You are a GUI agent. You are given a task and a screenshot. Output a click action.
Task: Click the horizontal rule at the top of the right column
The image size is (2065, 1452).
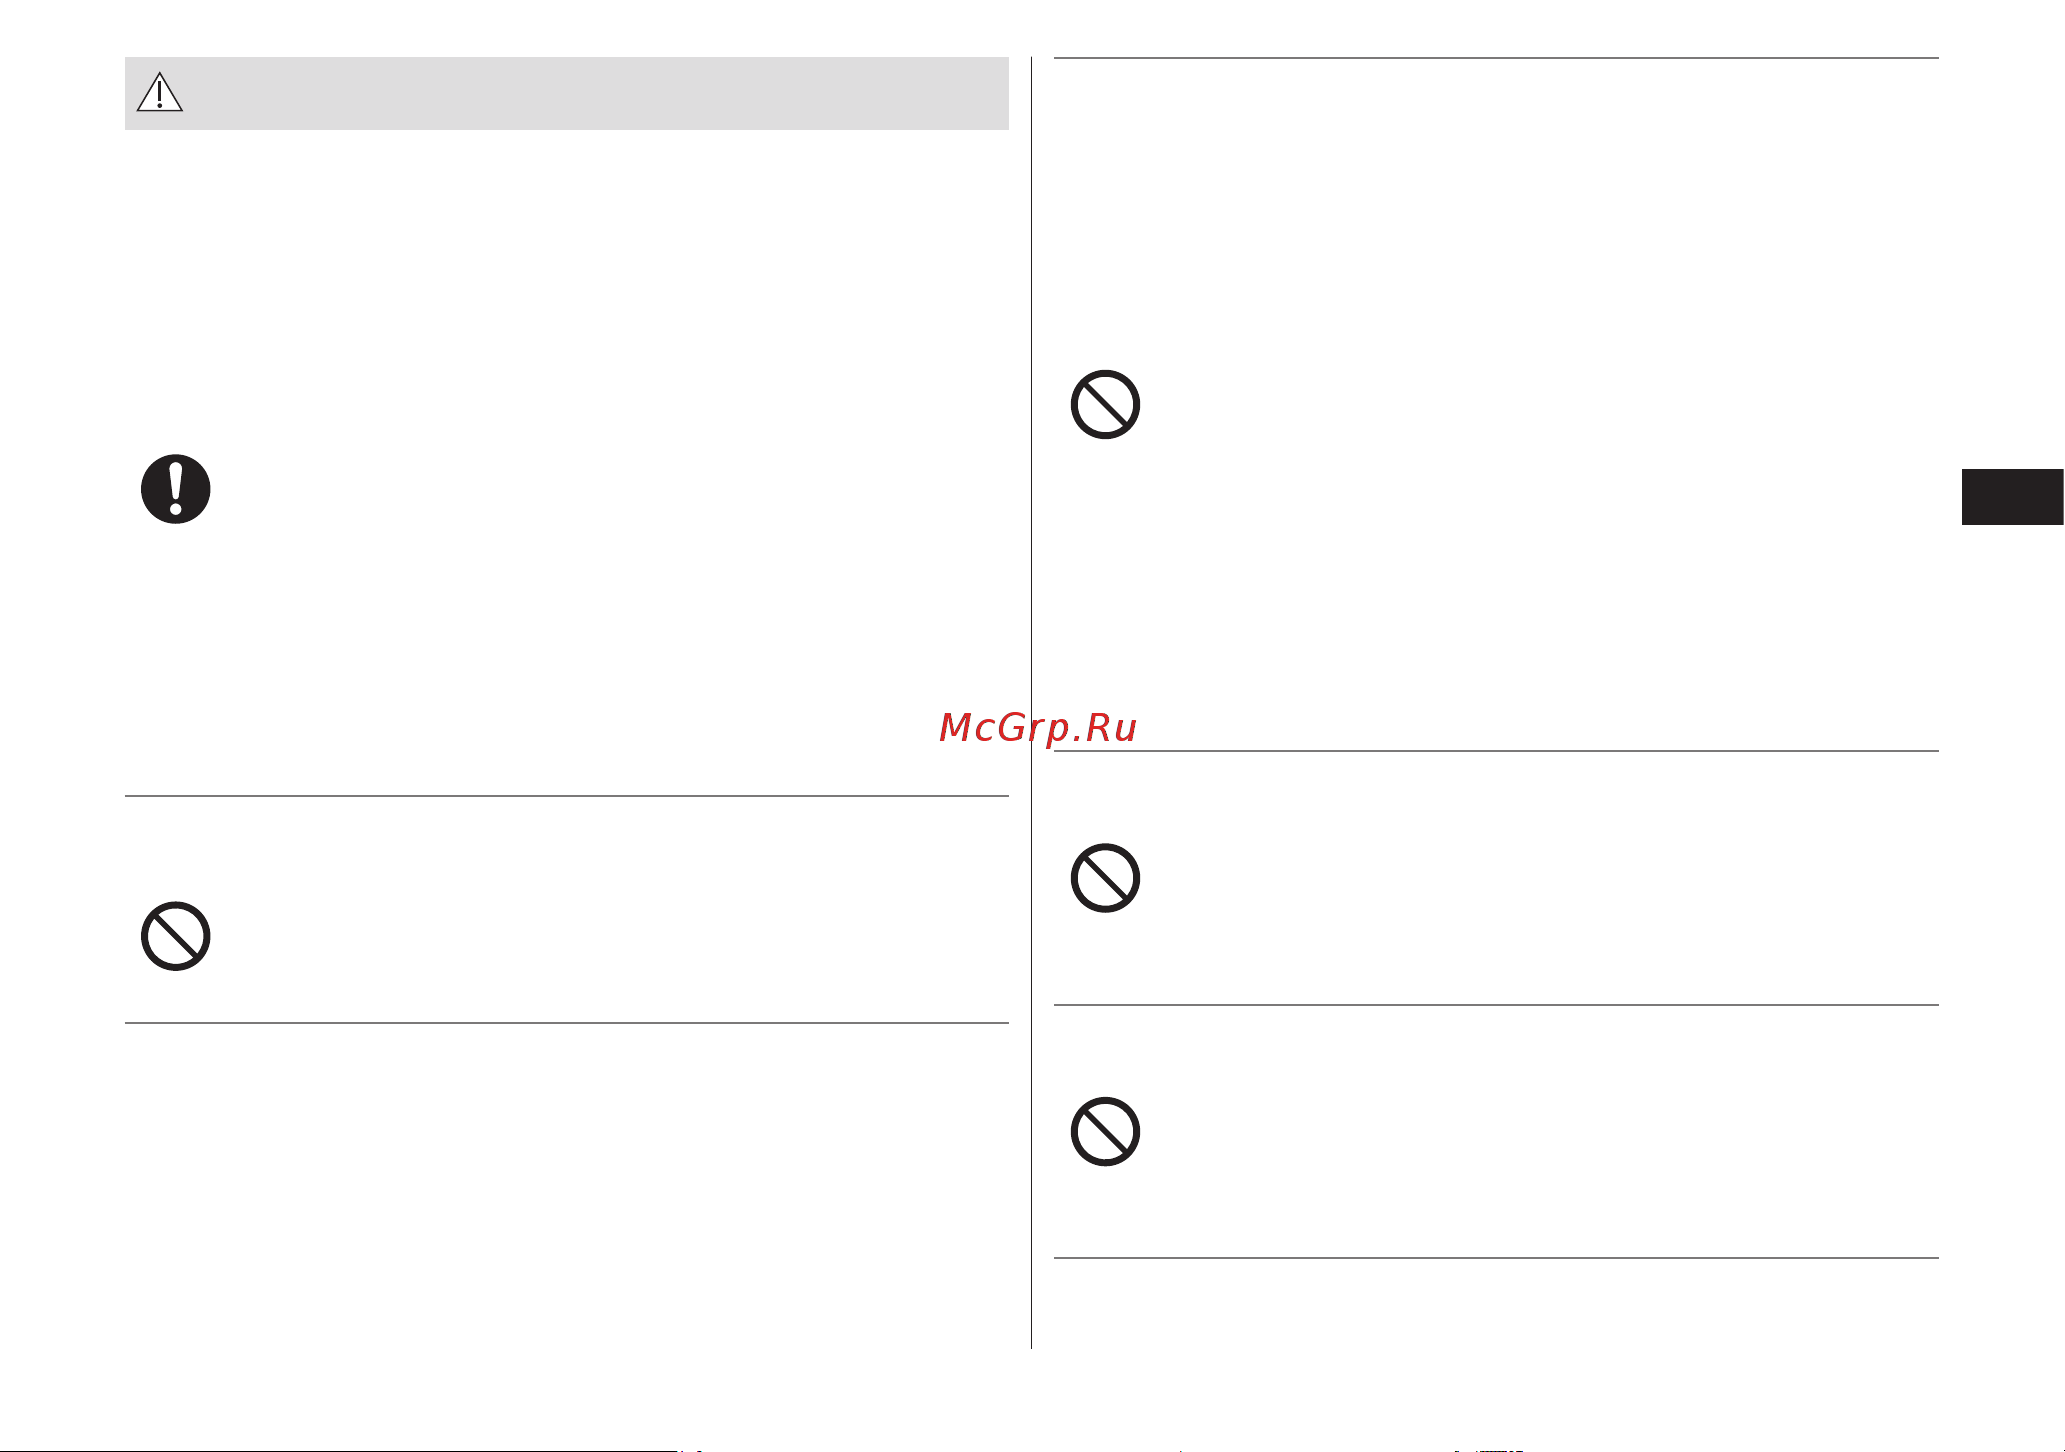tap(1497, 58)
